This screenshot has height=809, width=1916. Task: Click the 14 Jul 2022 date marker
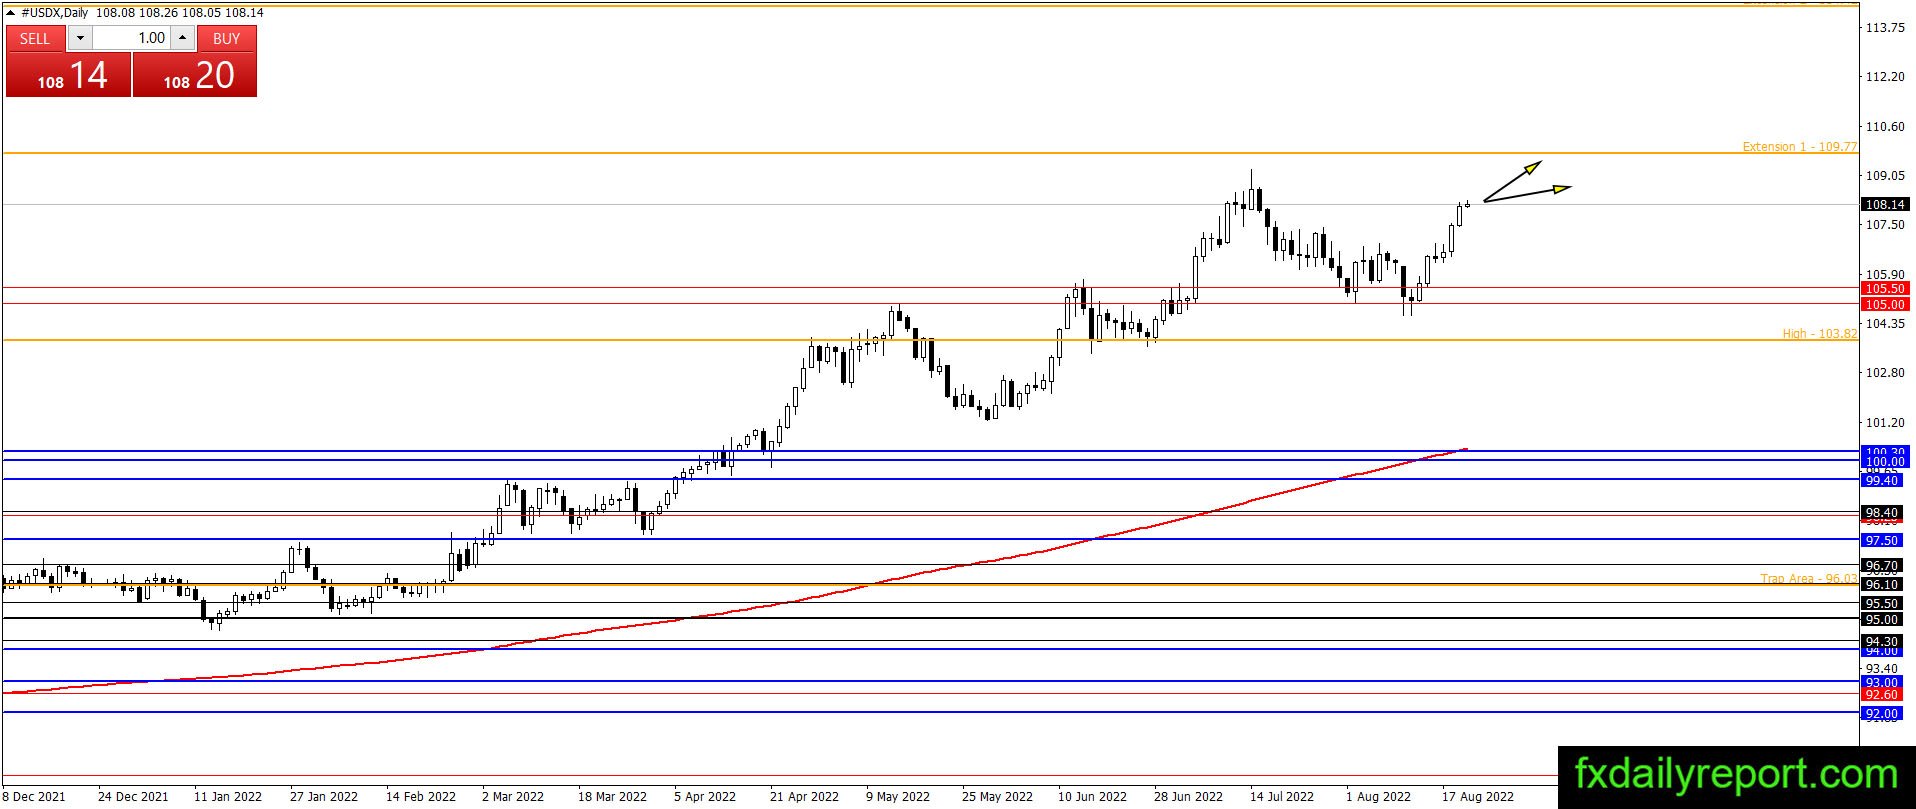pos(1282,796)
